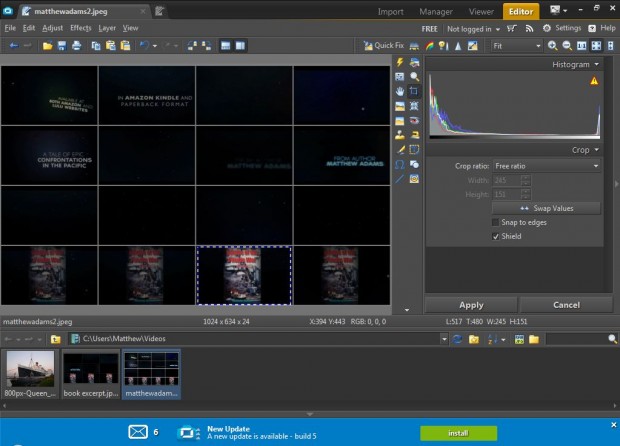Image resolution: width=620 pixels, height=446 pixels.
Task: Open the View menu
Action: click(130, 28)
